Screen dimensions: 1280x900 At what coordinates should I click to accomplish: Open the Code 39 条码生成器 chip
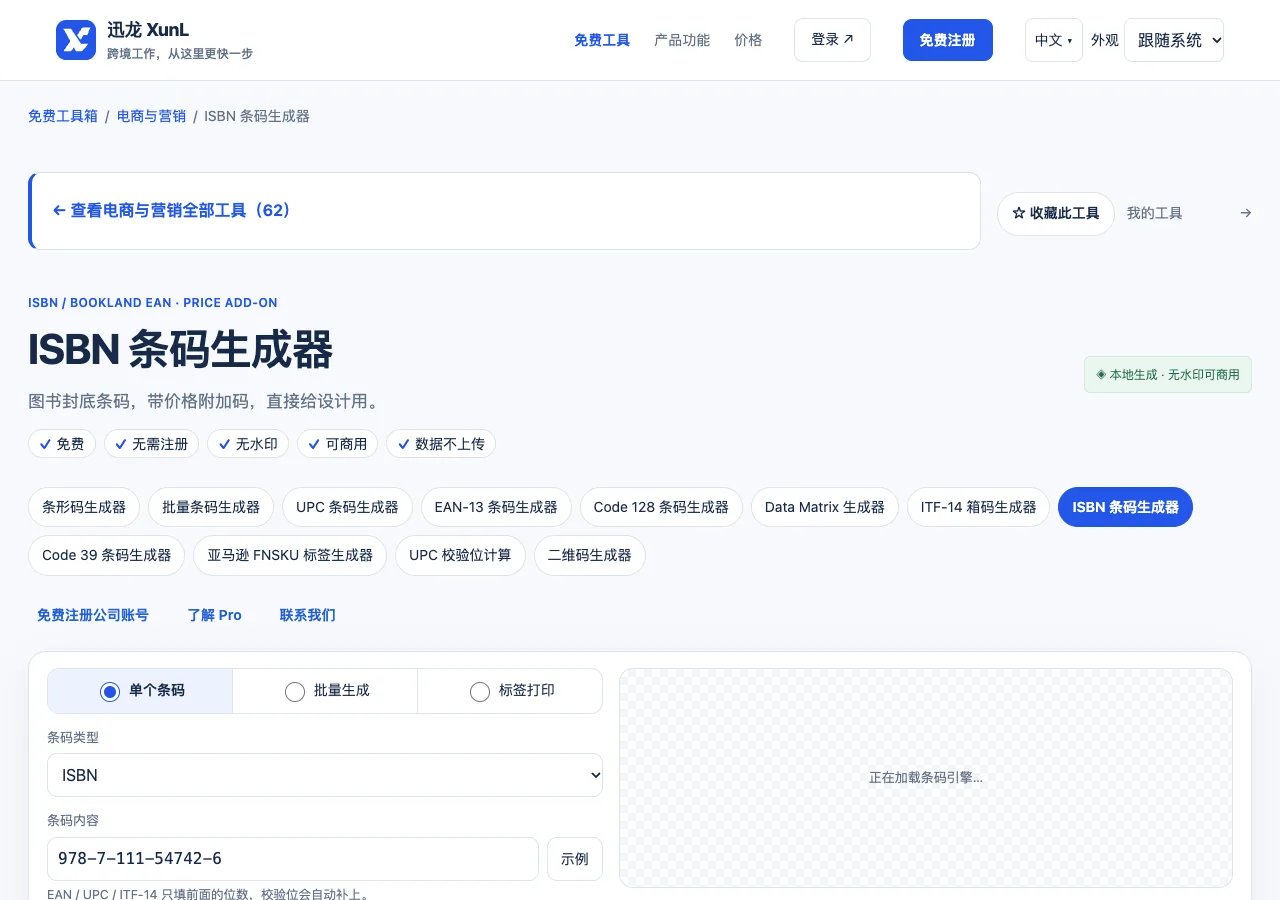coord(106,555)
